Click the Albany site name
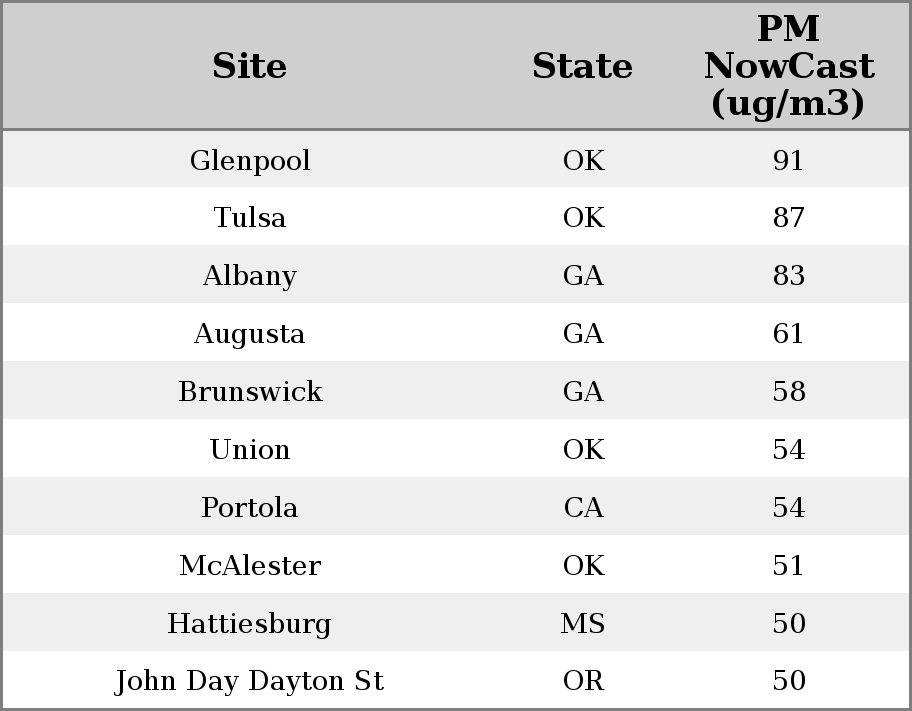This screenshot has width=912, height=711. click(x=250, y=276)
